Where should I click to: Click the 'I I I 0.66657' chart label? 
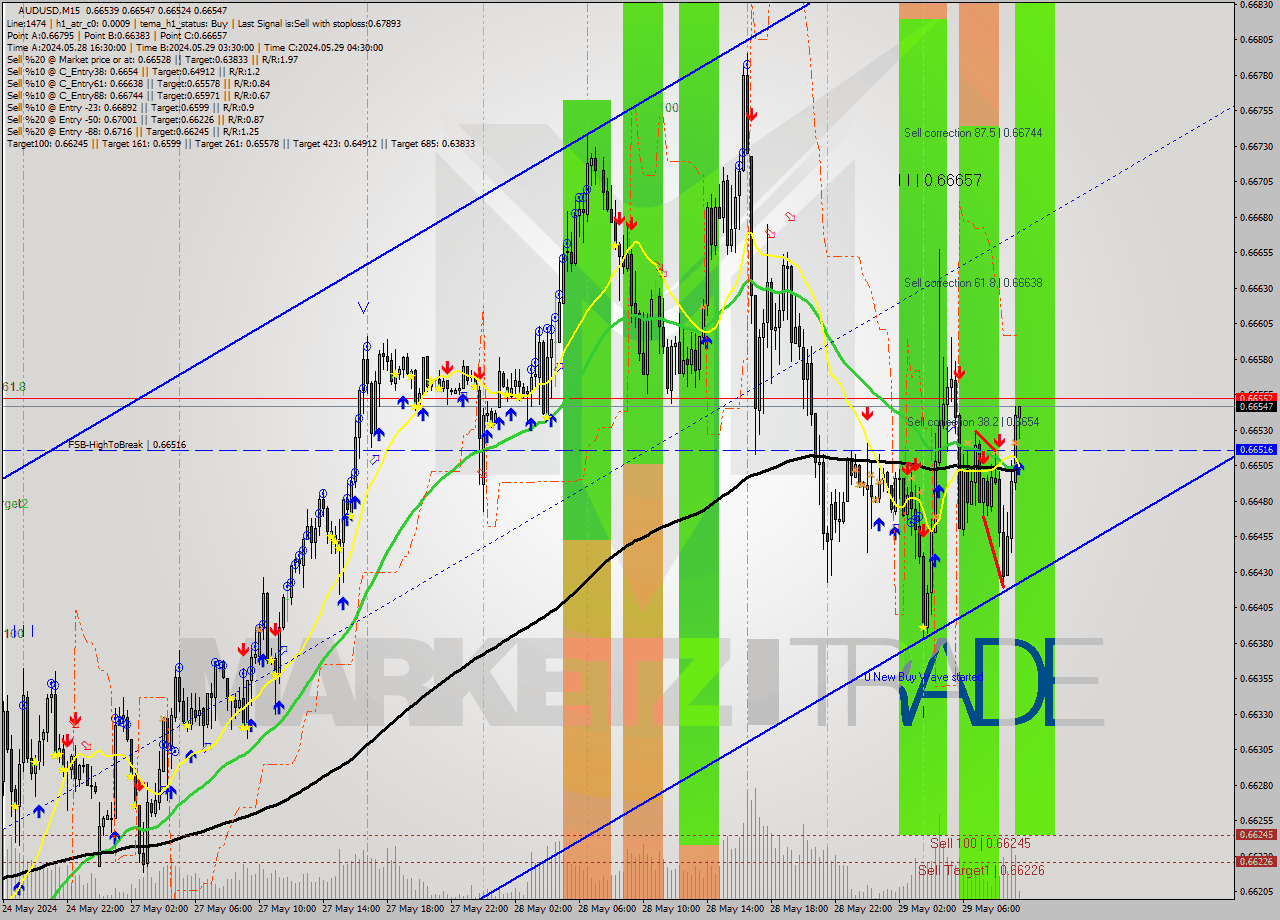(x=940, y=181)
